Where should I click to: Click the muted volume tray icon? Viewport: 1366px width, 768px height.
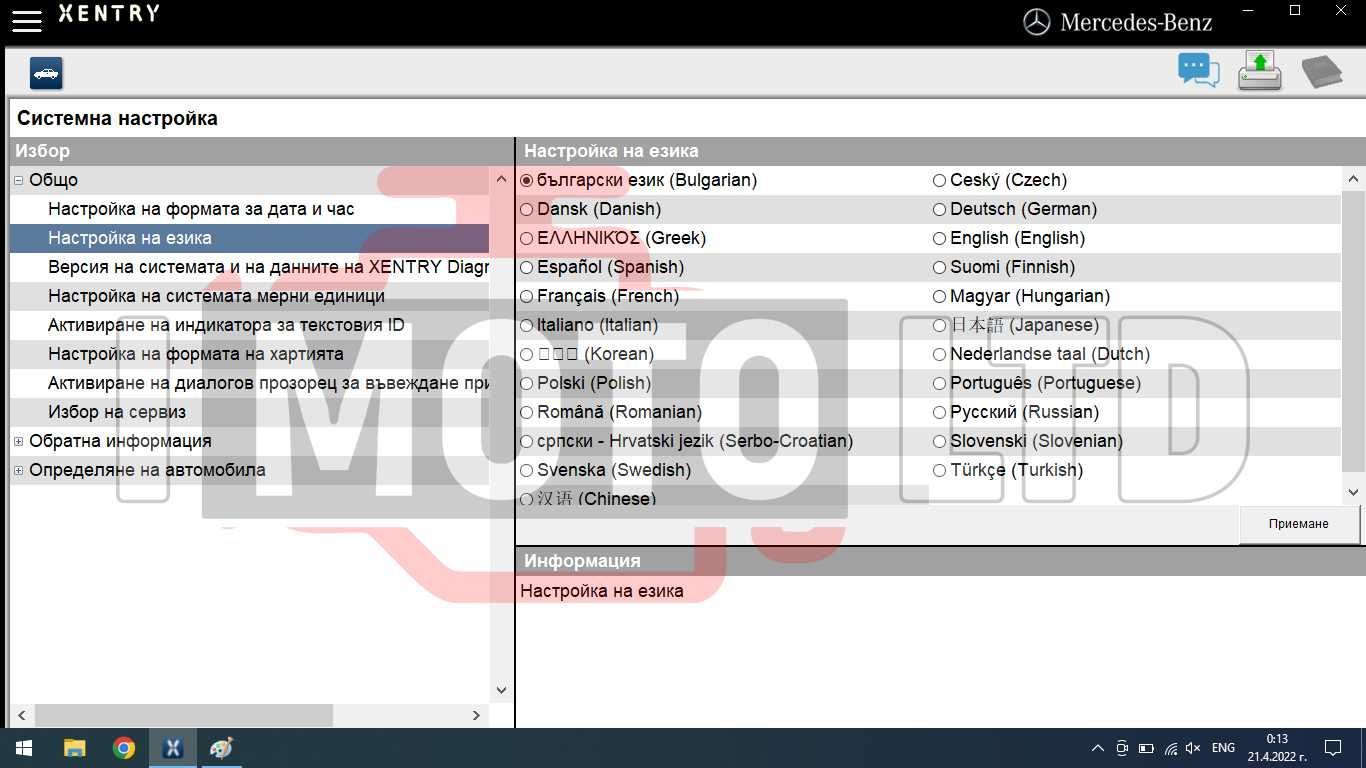pos(1193,748)
